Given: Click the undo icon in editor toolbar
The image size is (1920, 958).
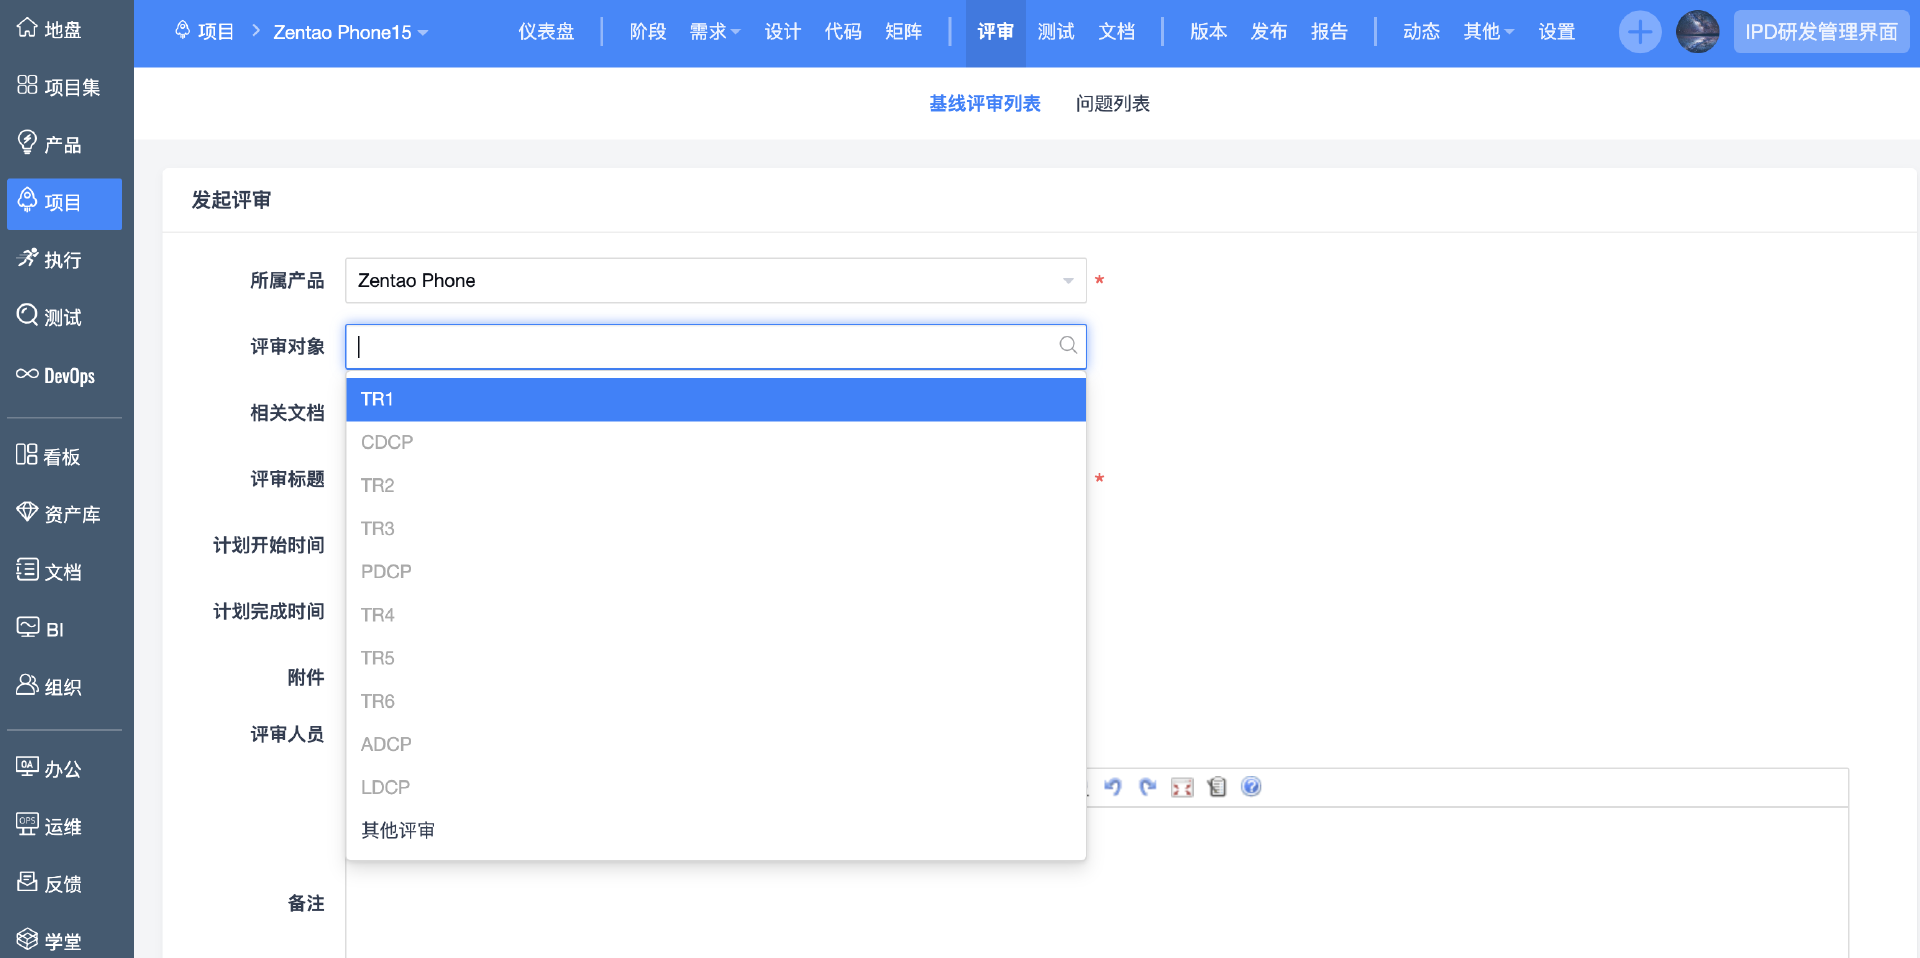Looking at the screenshot, I should tap(1113, 787).
